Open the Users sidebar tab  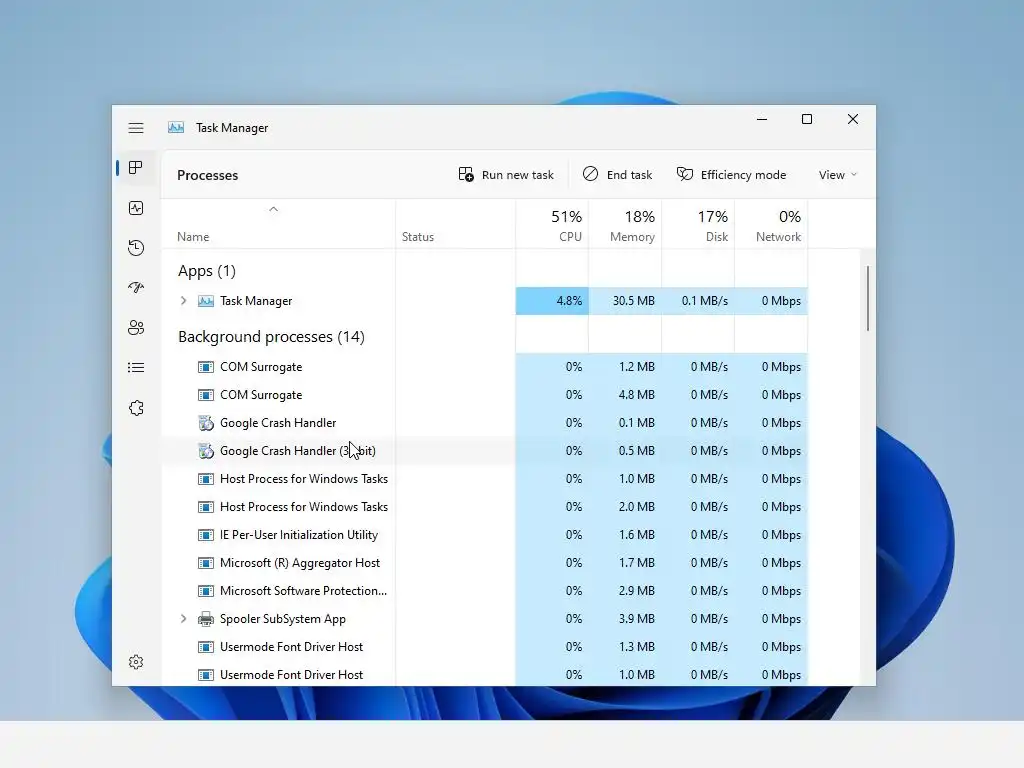pos(136,328)
